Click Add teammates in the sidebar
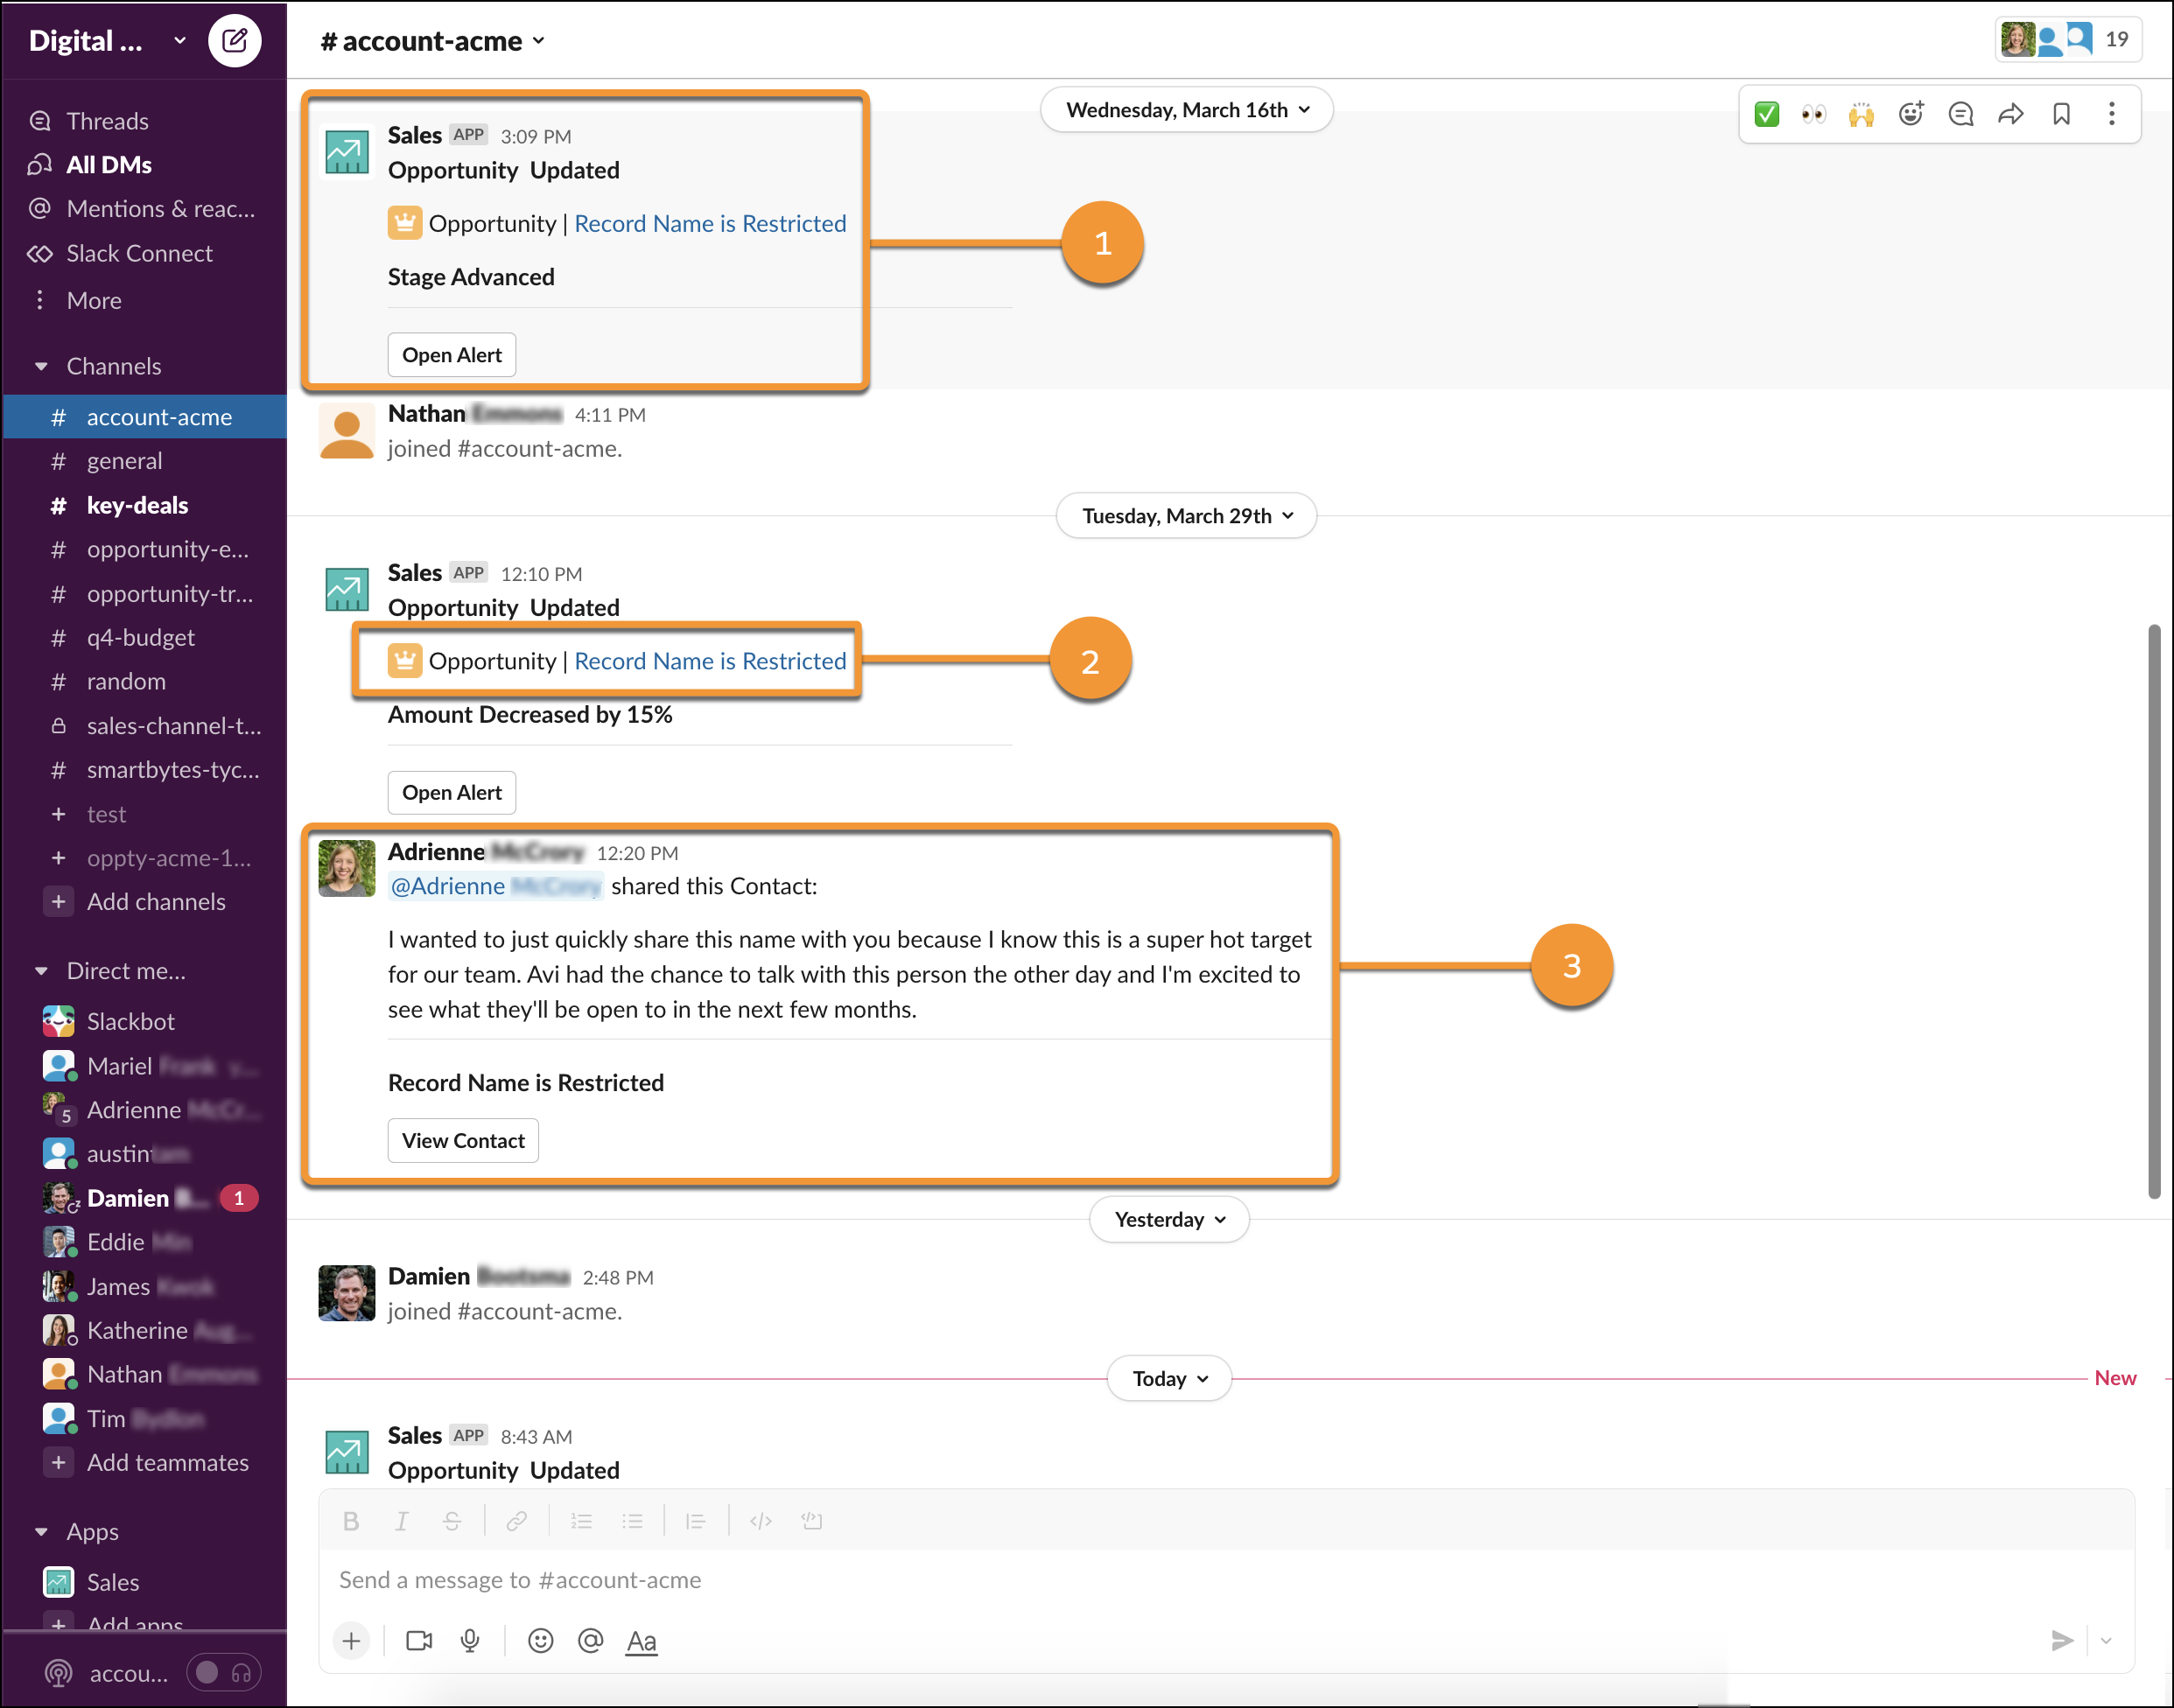This screenshot has width=2174, height=1708. coord(144,1463)
